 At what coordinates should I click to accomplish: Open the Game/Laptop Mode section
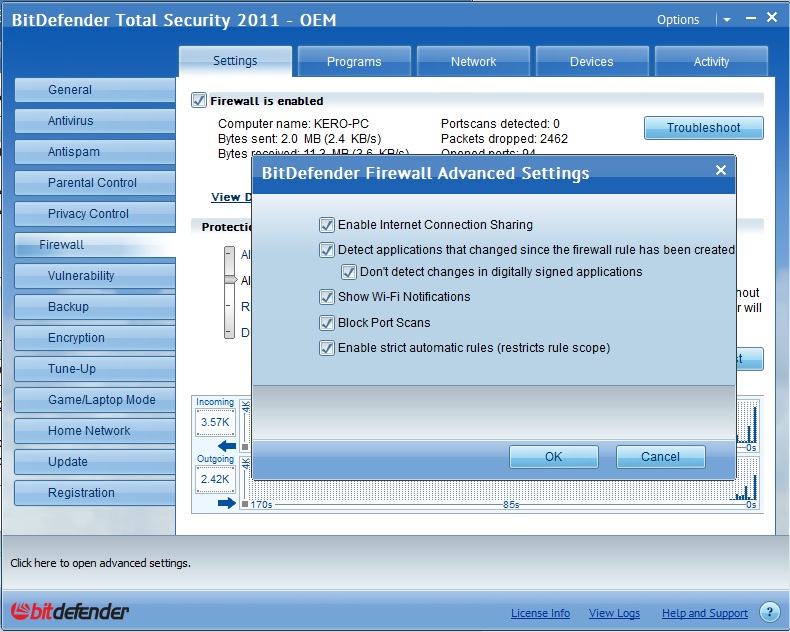click(95, 400)
